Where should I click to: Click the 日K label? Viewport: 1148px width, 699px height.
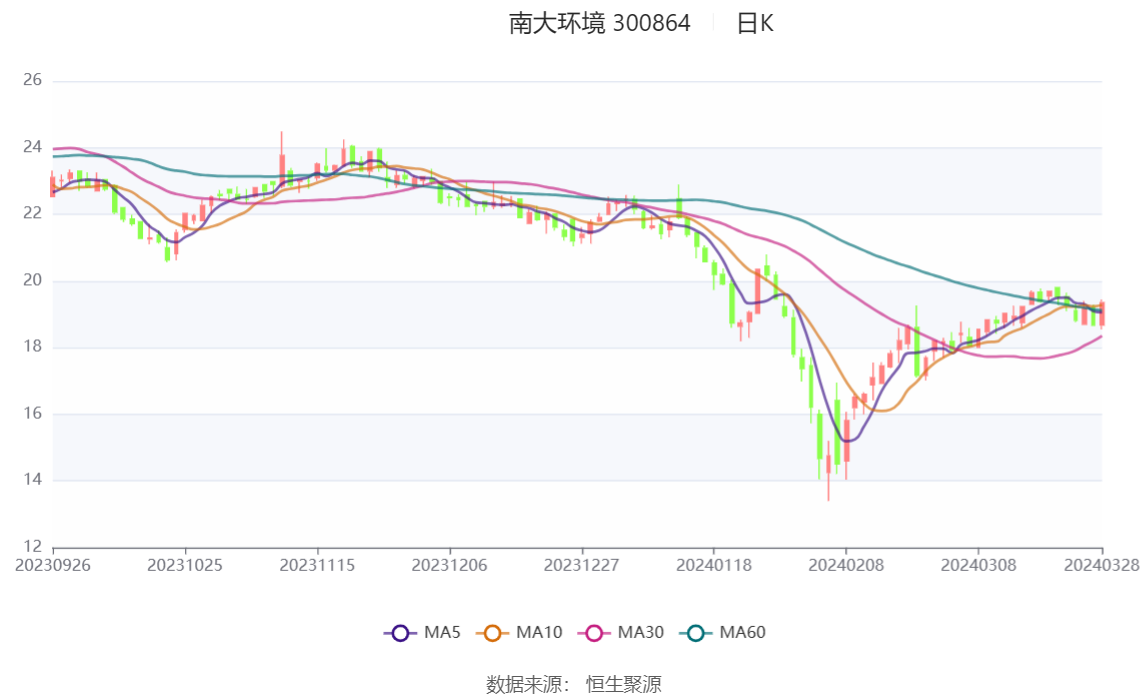[x=755, y=23]
